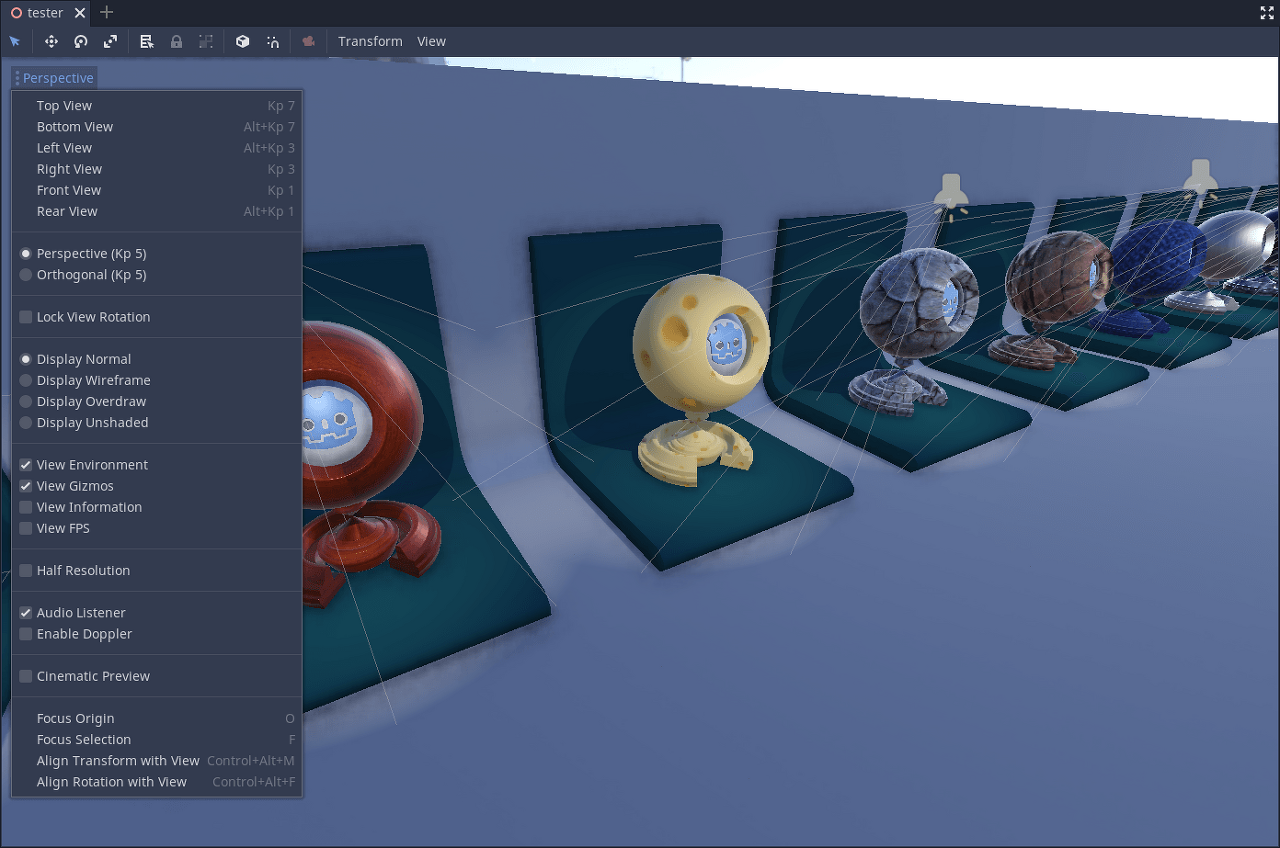
Task: Click the group children unselectable icon
Action: (206, 41)
